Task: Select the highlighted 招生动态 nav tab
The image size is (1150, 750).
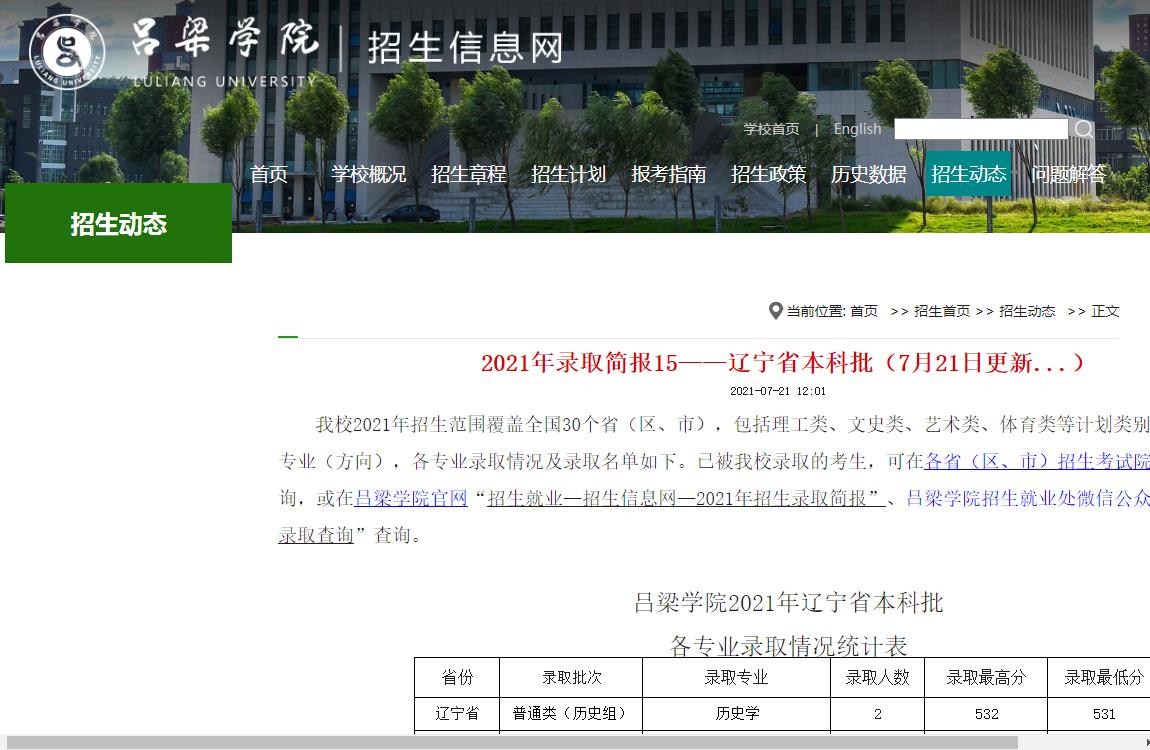Action: pos(968,174)
